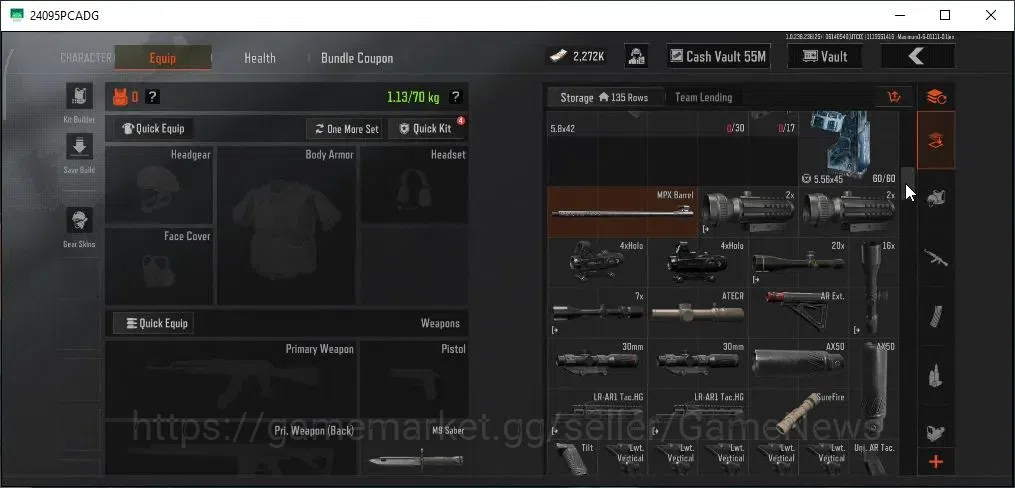Filter storage by the ammo bullets icon
Screen dimensions: 1015x488
[936, 375]
